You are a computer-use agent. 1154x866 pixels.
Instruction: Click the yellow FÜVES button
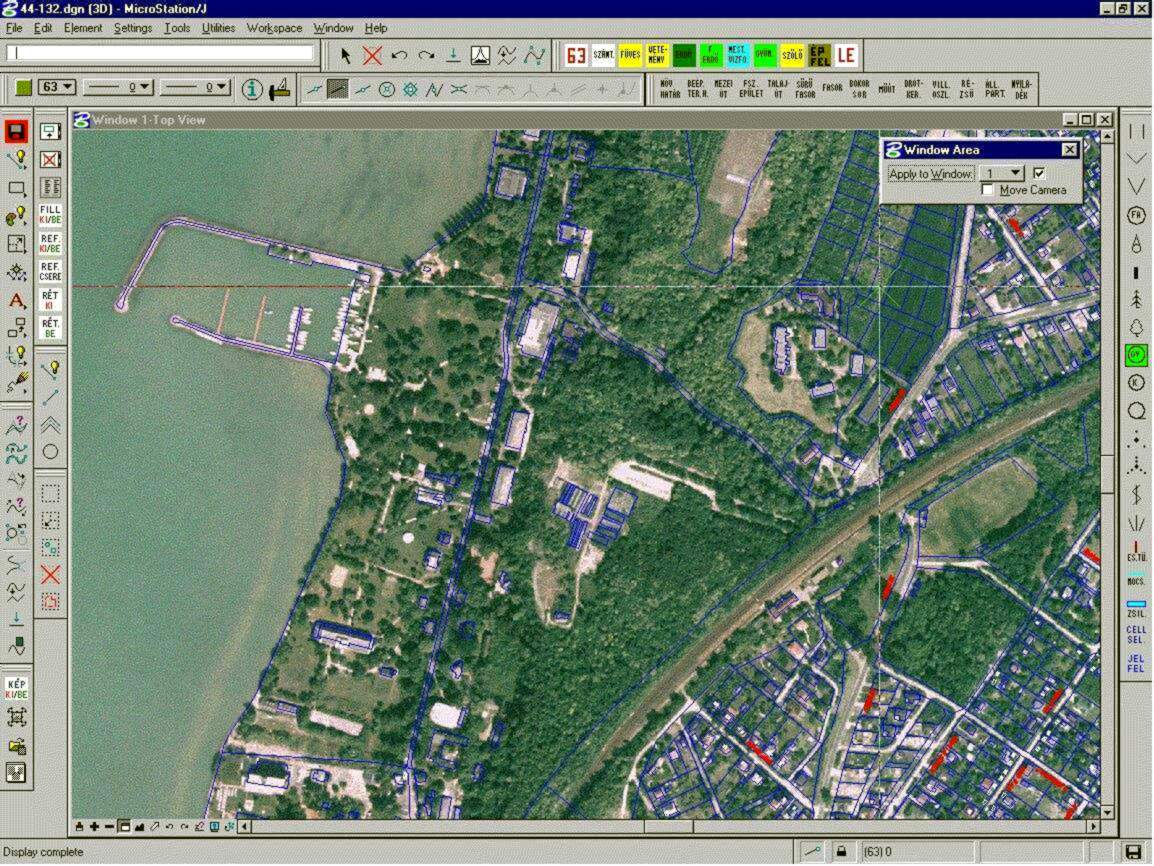630,55
